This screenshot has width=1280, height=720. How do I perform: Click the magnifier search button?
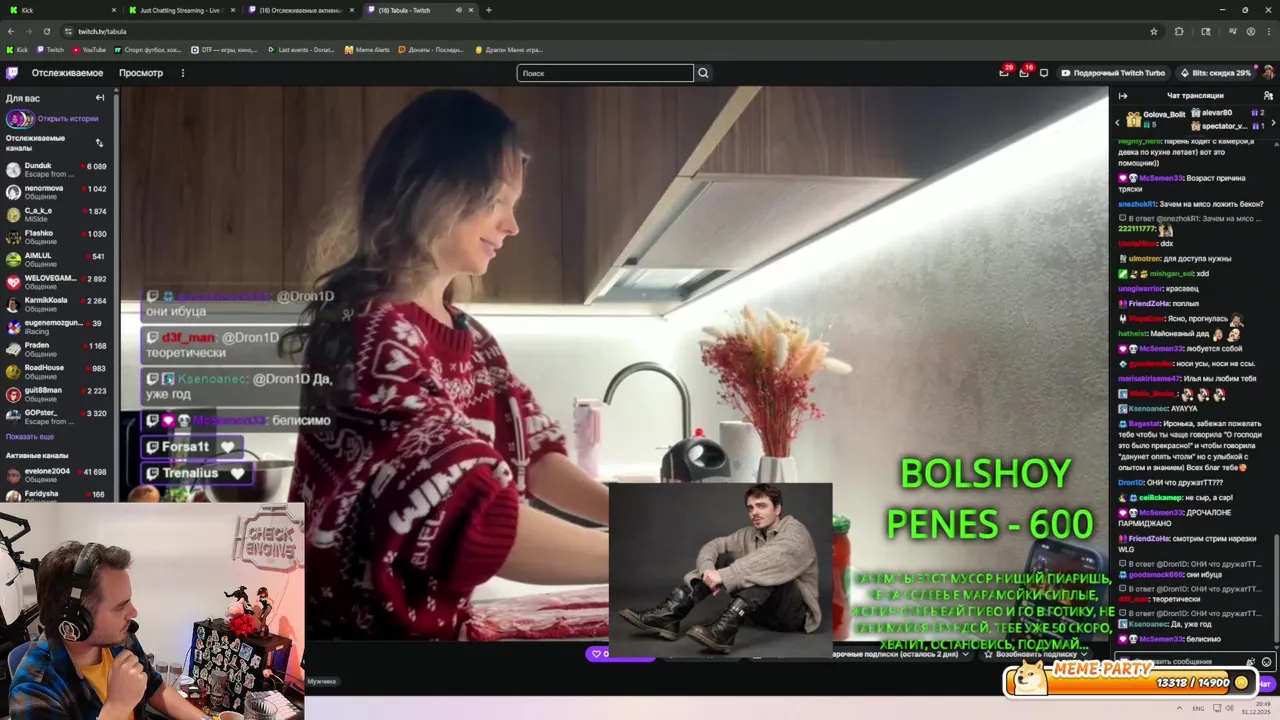[x=703, y=73]
